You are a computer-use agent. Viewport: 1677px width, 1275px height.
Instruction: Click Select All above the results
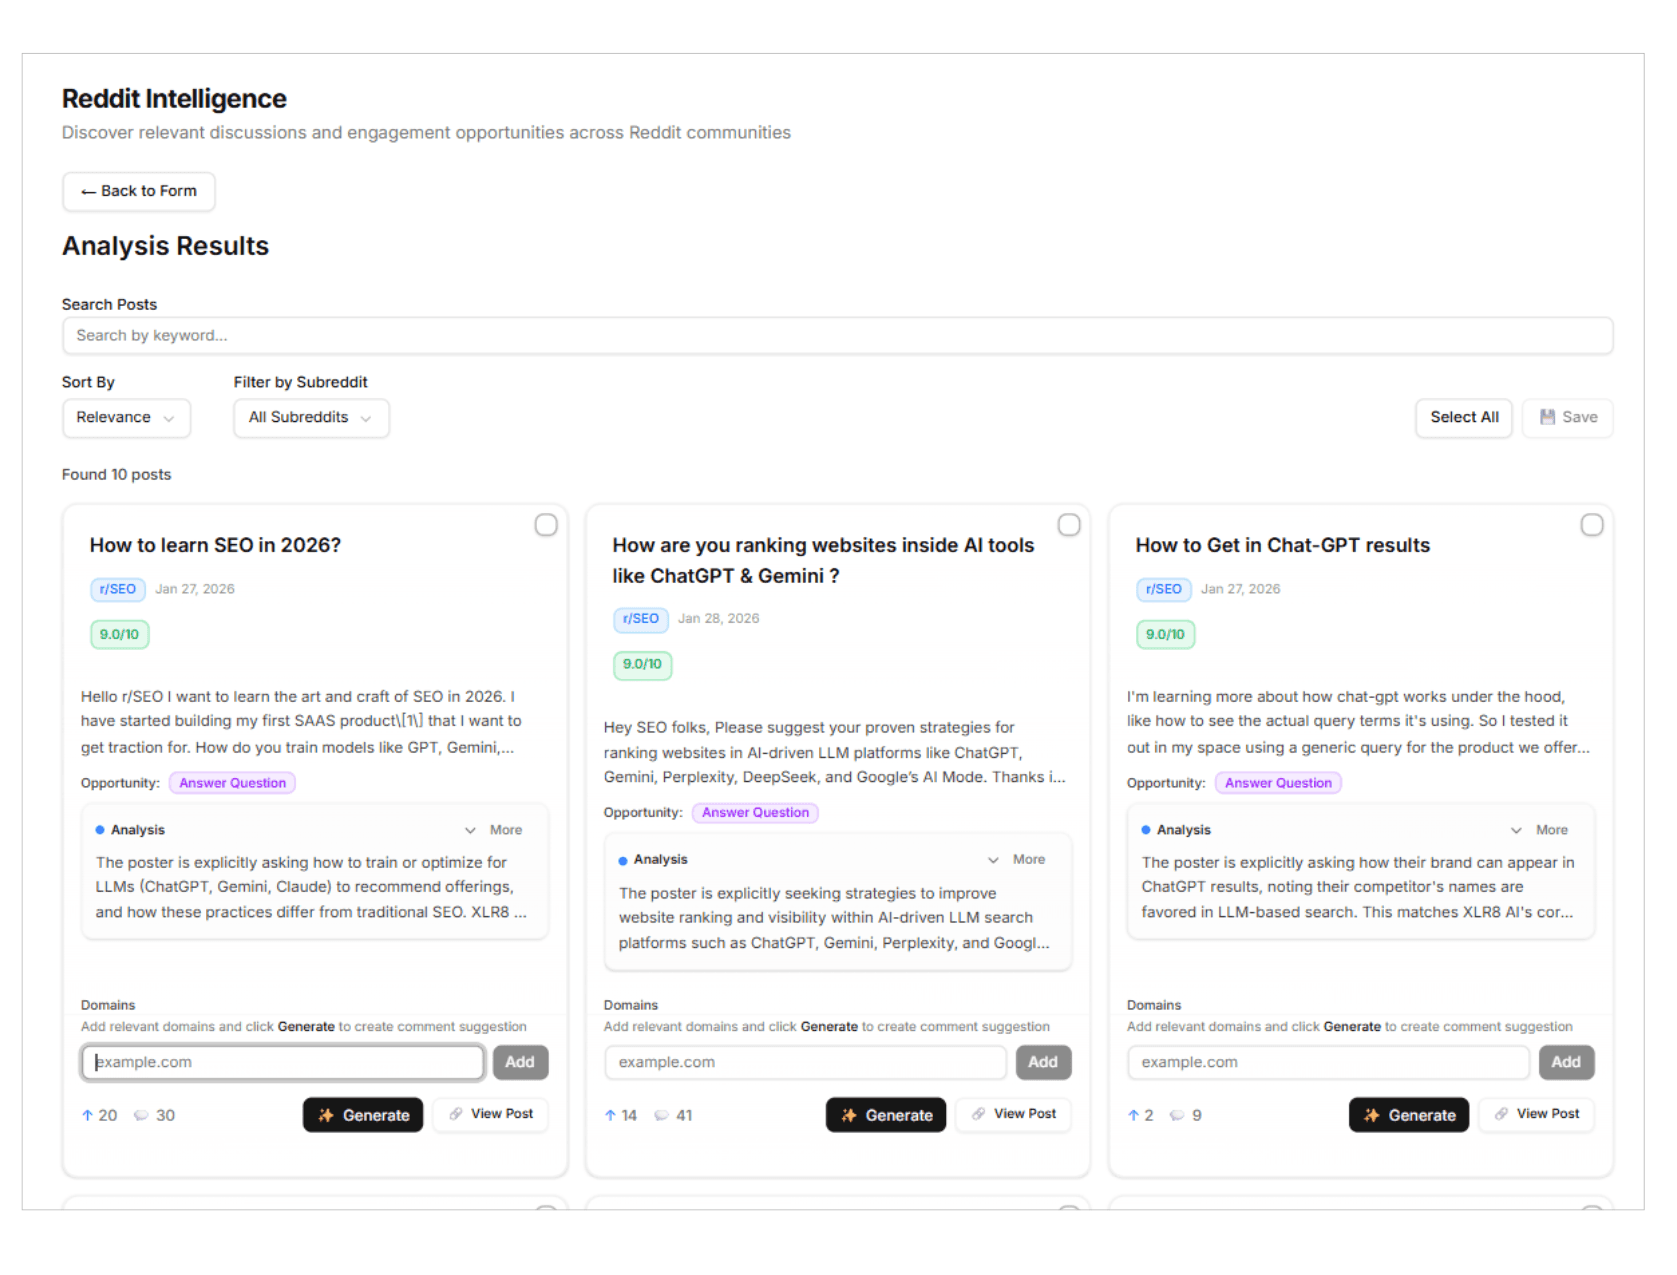tap(1463, 417)
